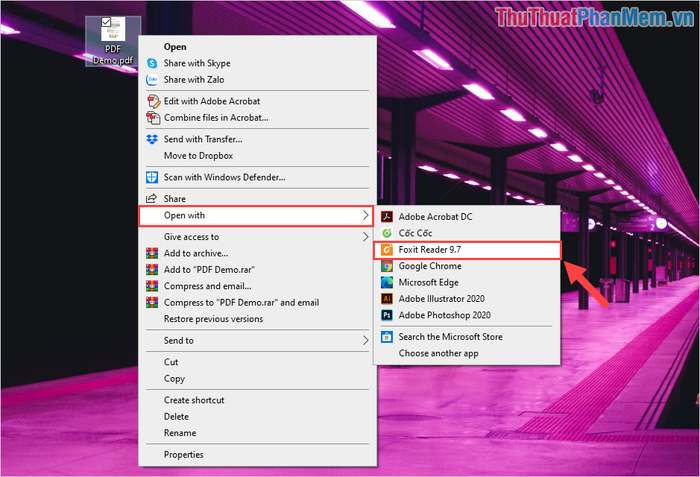Click WinRAR icon beside Add to archive

click(x=152, y=254)
